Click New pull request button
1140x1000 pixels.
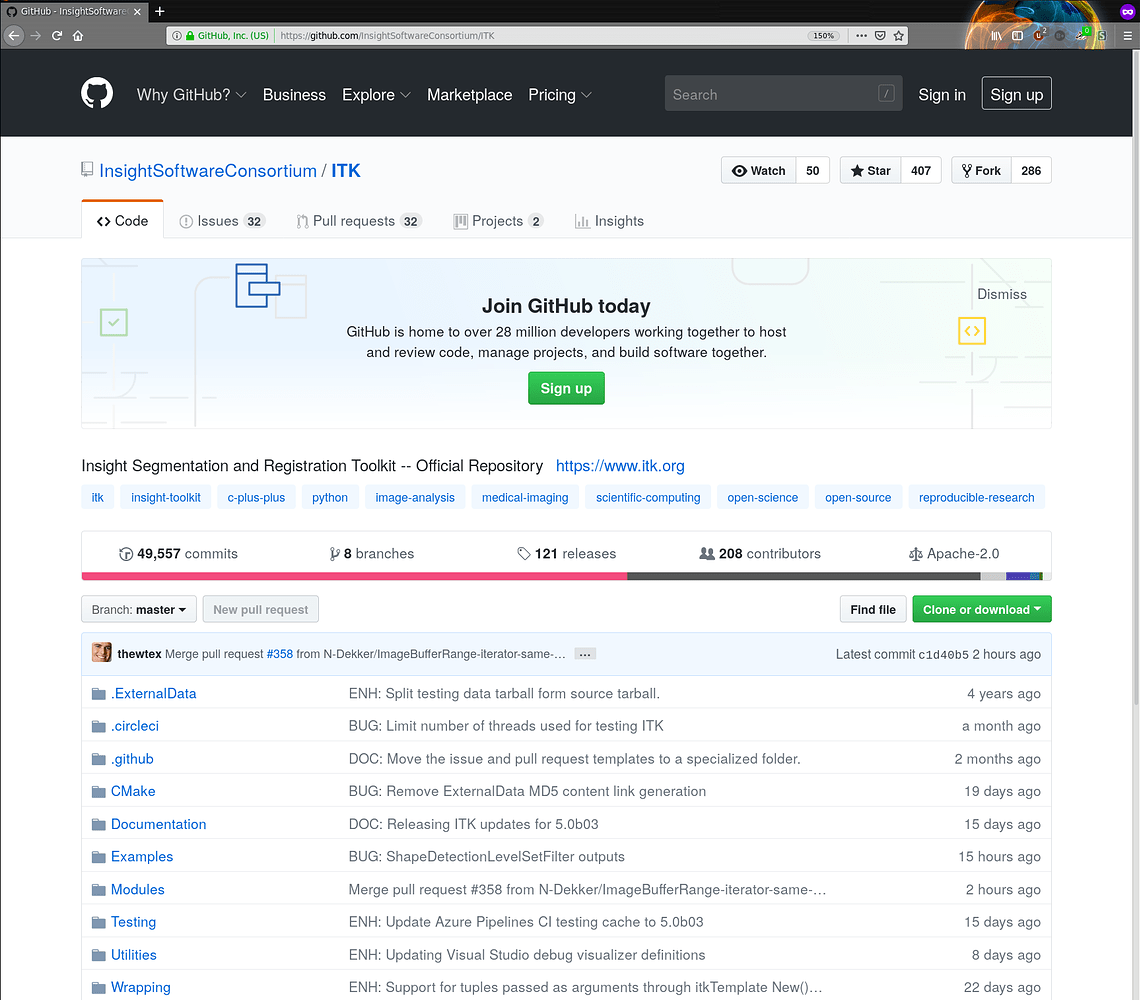pyautogui.click(x=260, y=609)
